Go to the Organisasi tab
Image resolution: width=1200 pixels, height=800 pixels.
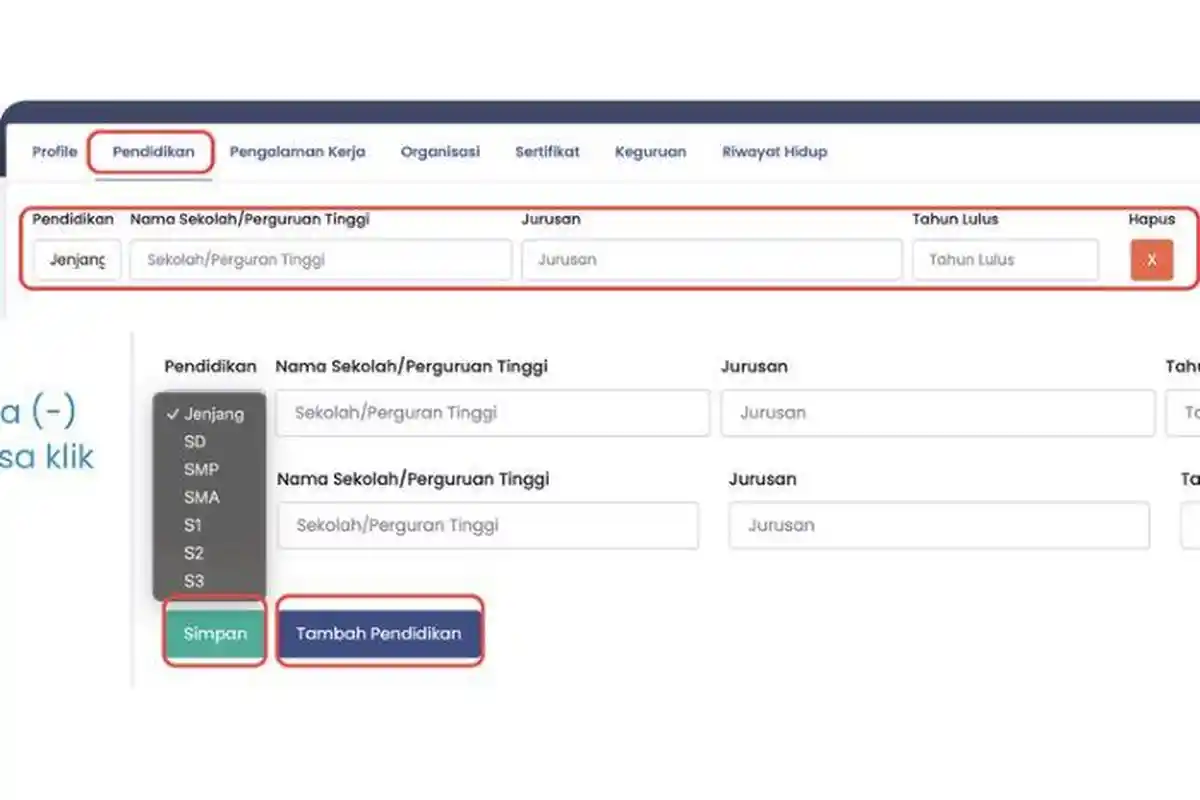(x=440, y=152)
